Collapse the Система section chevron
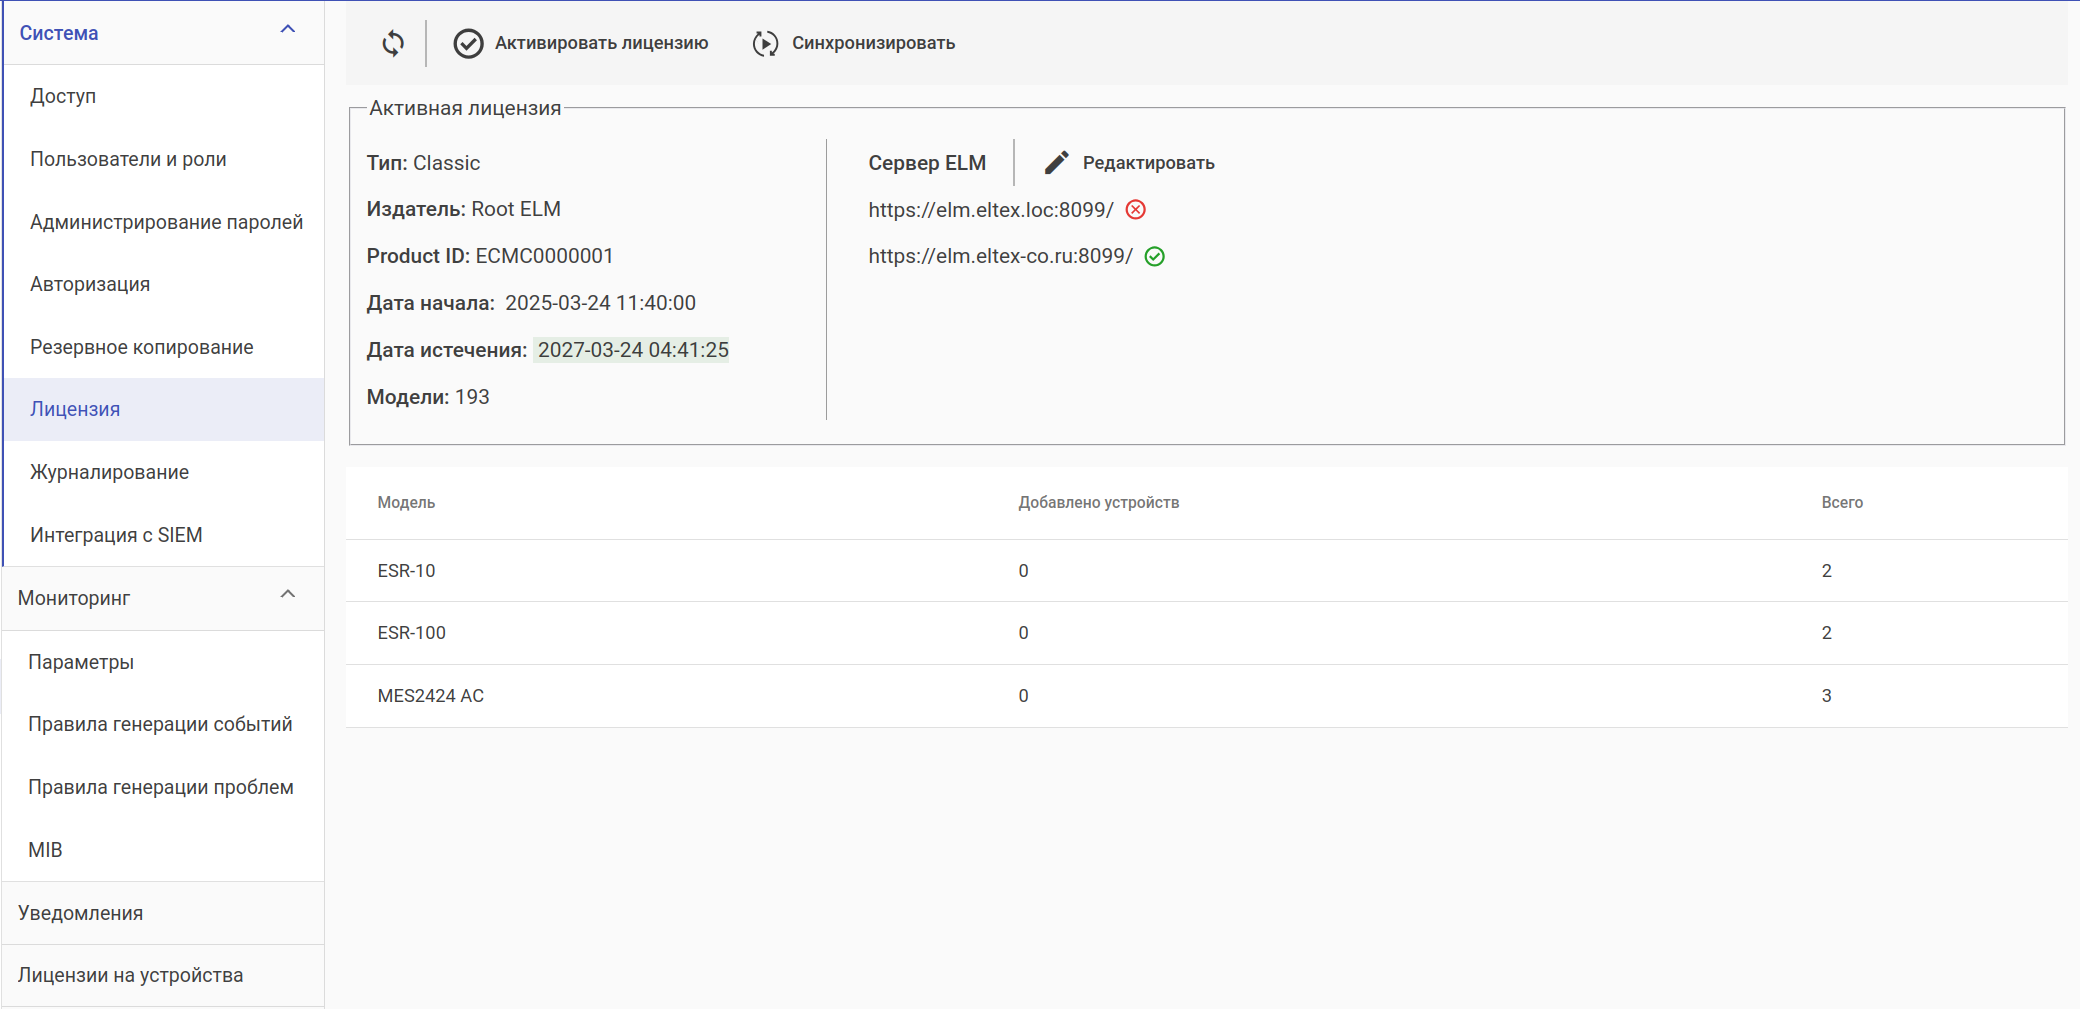 (288, 30)
